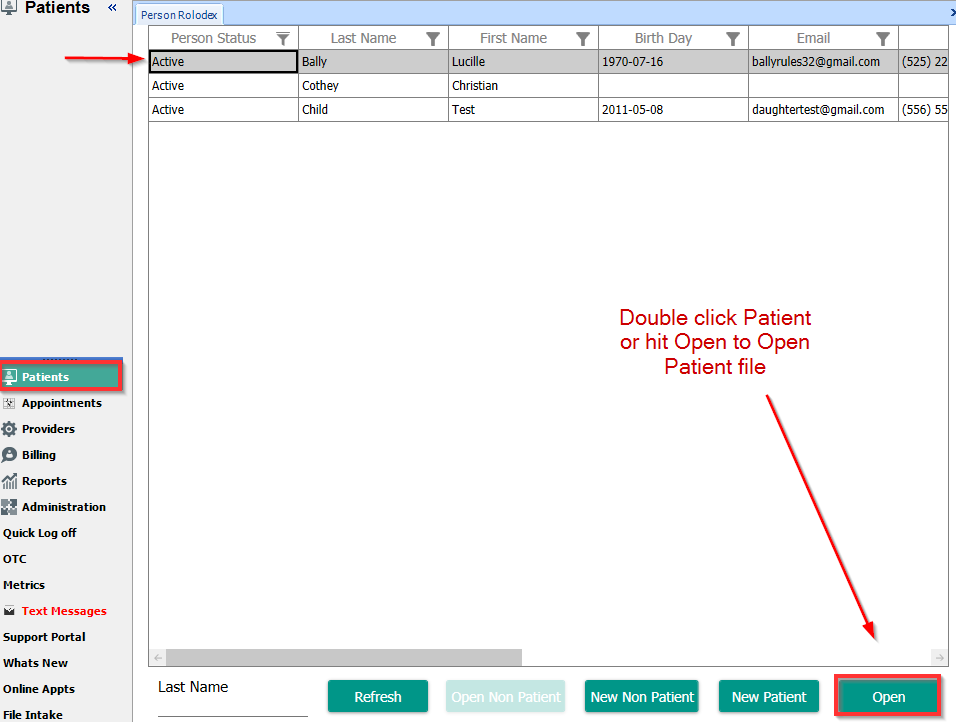This screenshot has height=722, width=956.
Task: Go to the Billing section
Action: [38, 455]
